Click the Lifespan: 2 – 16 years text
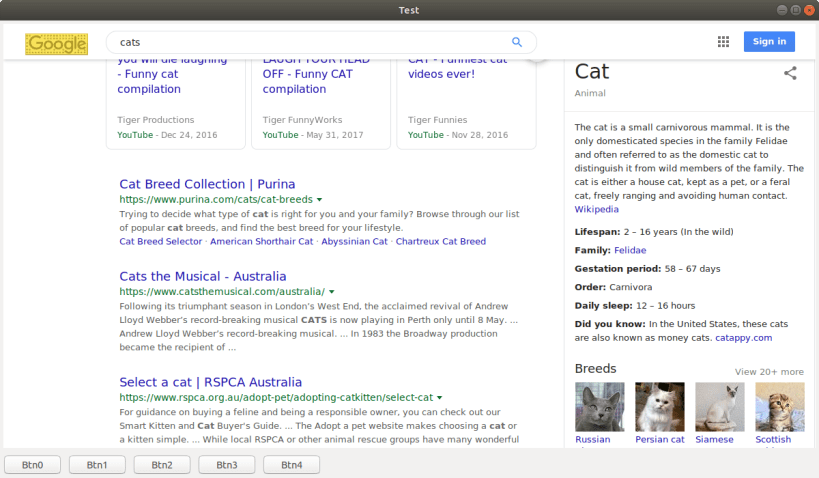The image size is (819, 478). click(x=654, y=232)
